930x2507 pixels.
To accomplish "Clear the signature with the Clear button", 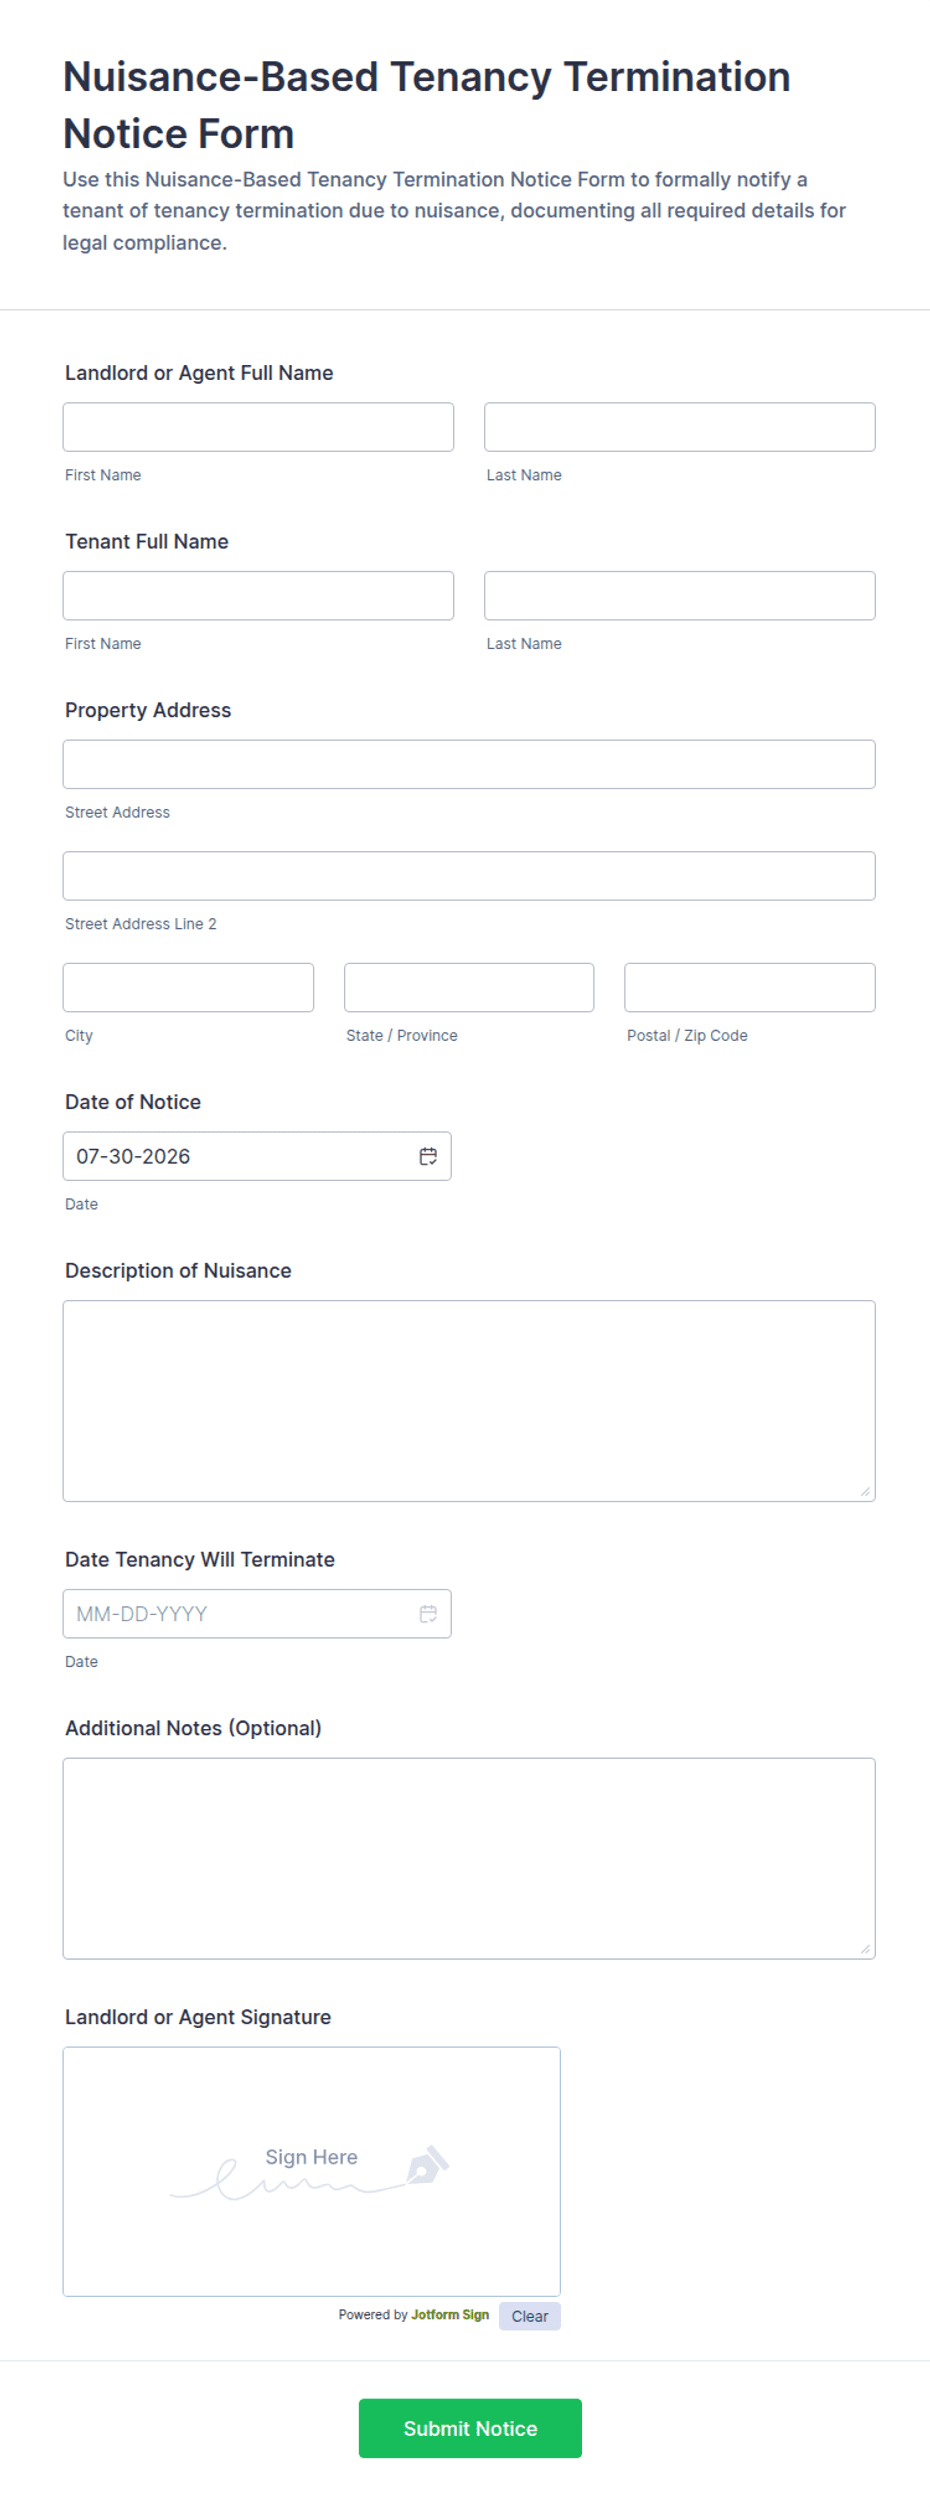I will 530,2317.
